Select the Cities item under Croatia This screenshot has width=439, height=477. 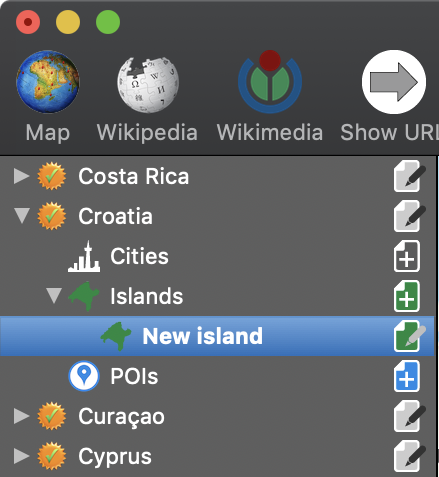pyautogui.click(x=139, y=256)
